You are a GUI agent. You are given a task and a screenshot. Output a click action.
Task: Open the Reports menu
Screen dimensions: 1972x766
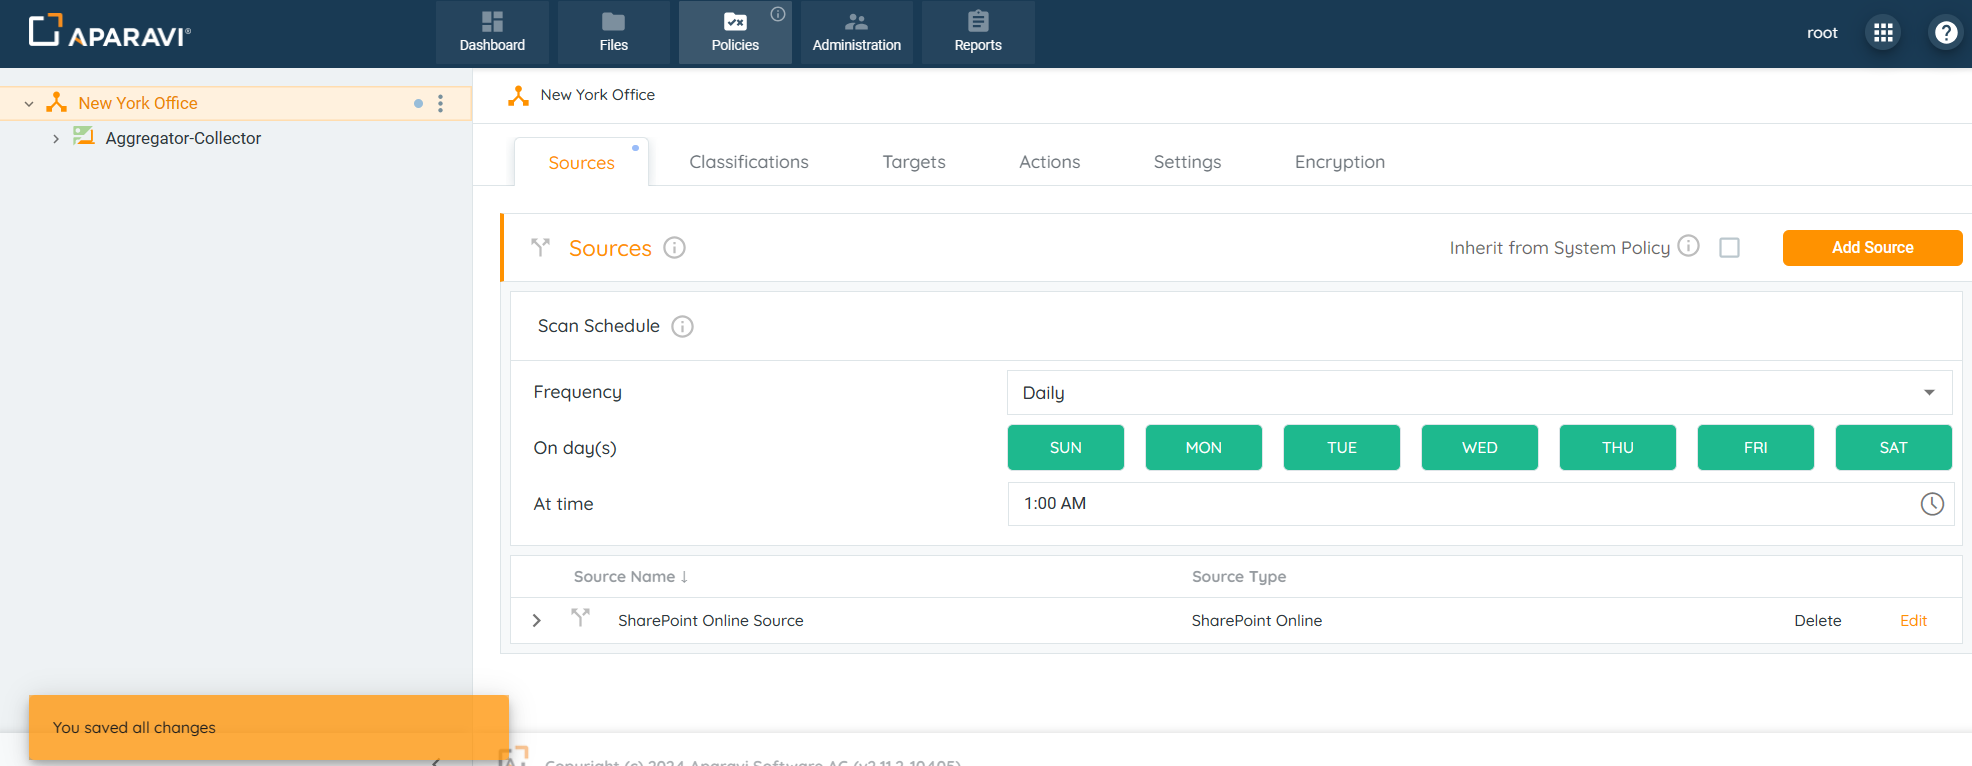tap(977, 33)
